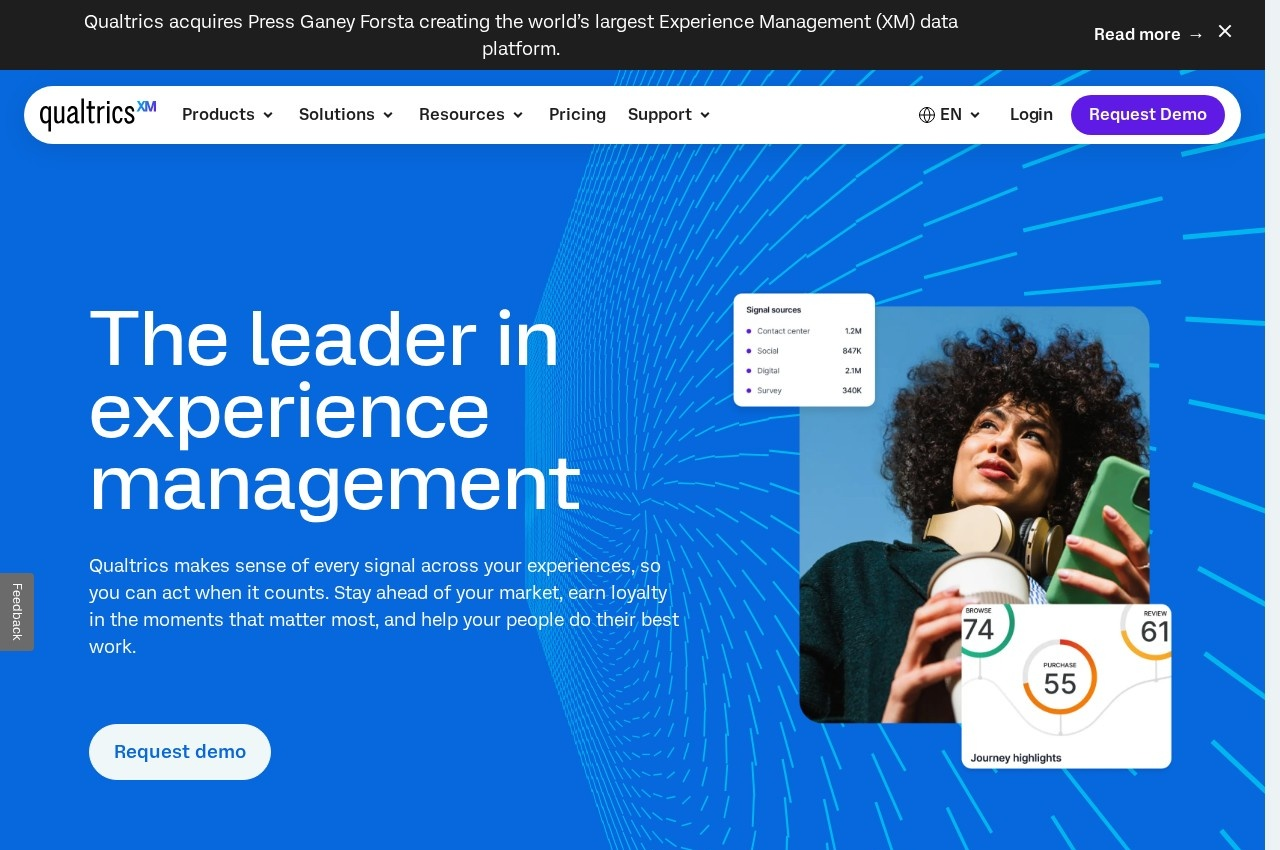This screenshot has height=850, width=1280.
Task: Open the Support menu
Action: click(x=670, y=115)
